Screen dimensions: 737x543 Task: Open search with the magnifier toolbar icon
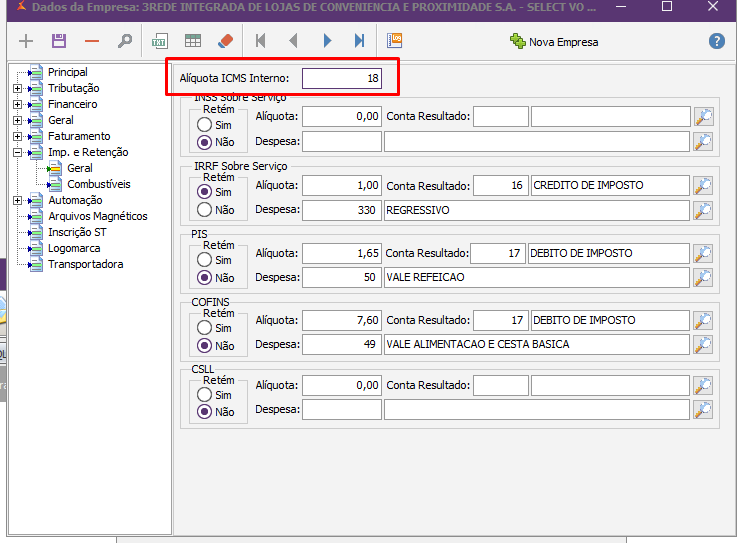[125, 41]
